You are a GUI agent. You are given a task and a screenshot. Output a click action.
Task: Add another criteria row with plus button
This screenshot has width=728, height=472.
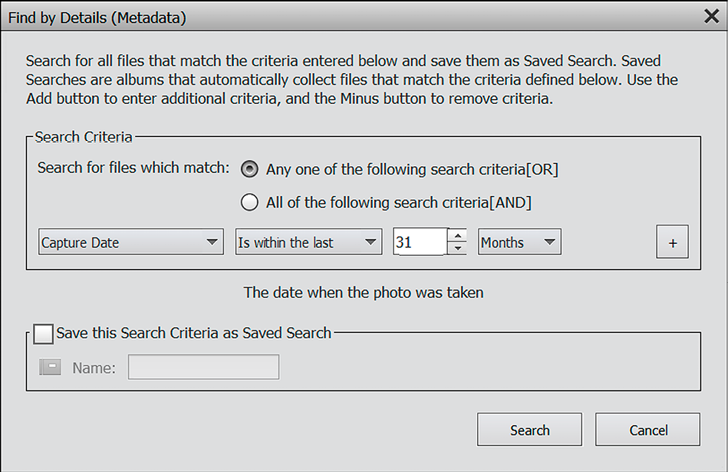pyautogui.click(x=672, y=242)
